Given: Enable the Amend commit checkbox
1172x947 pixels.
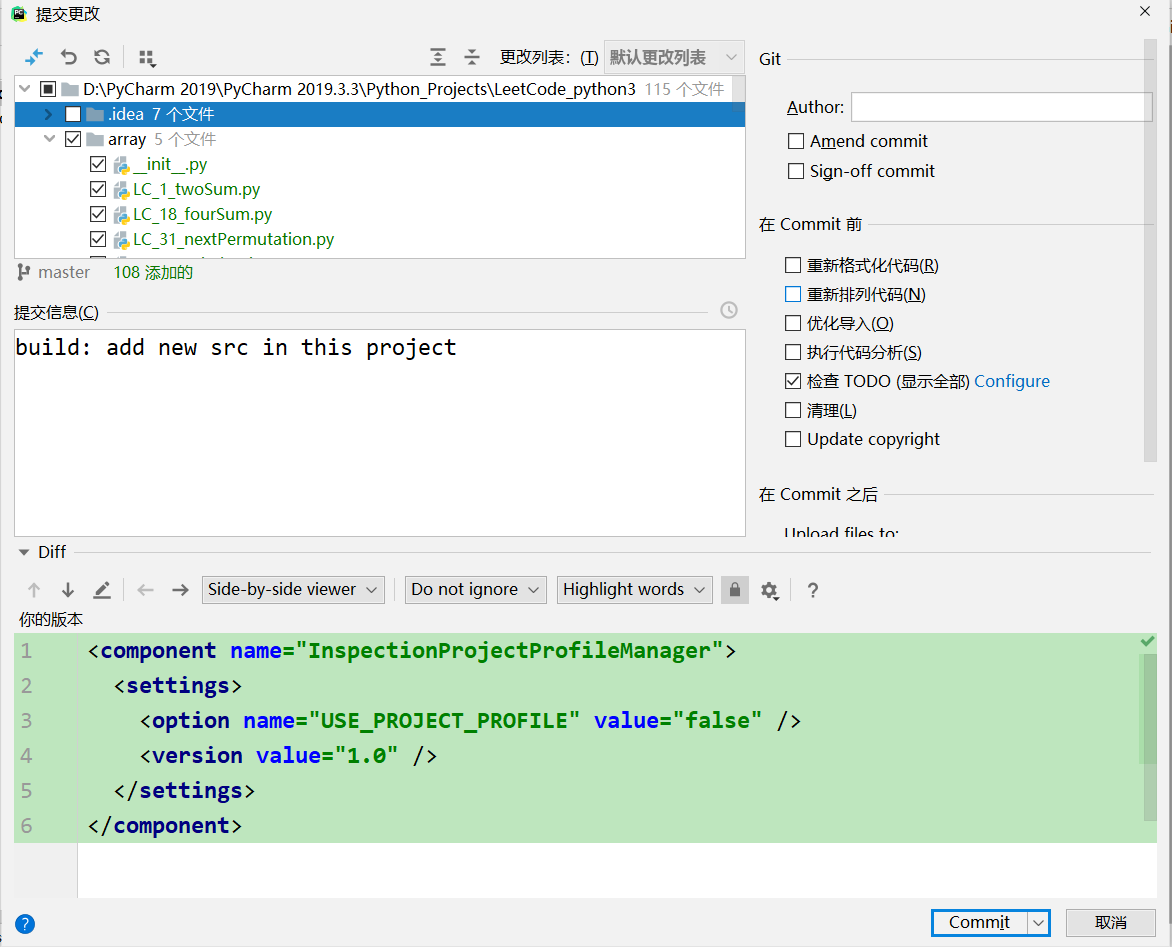Looking at the screenshot, I should coord(796,141).
